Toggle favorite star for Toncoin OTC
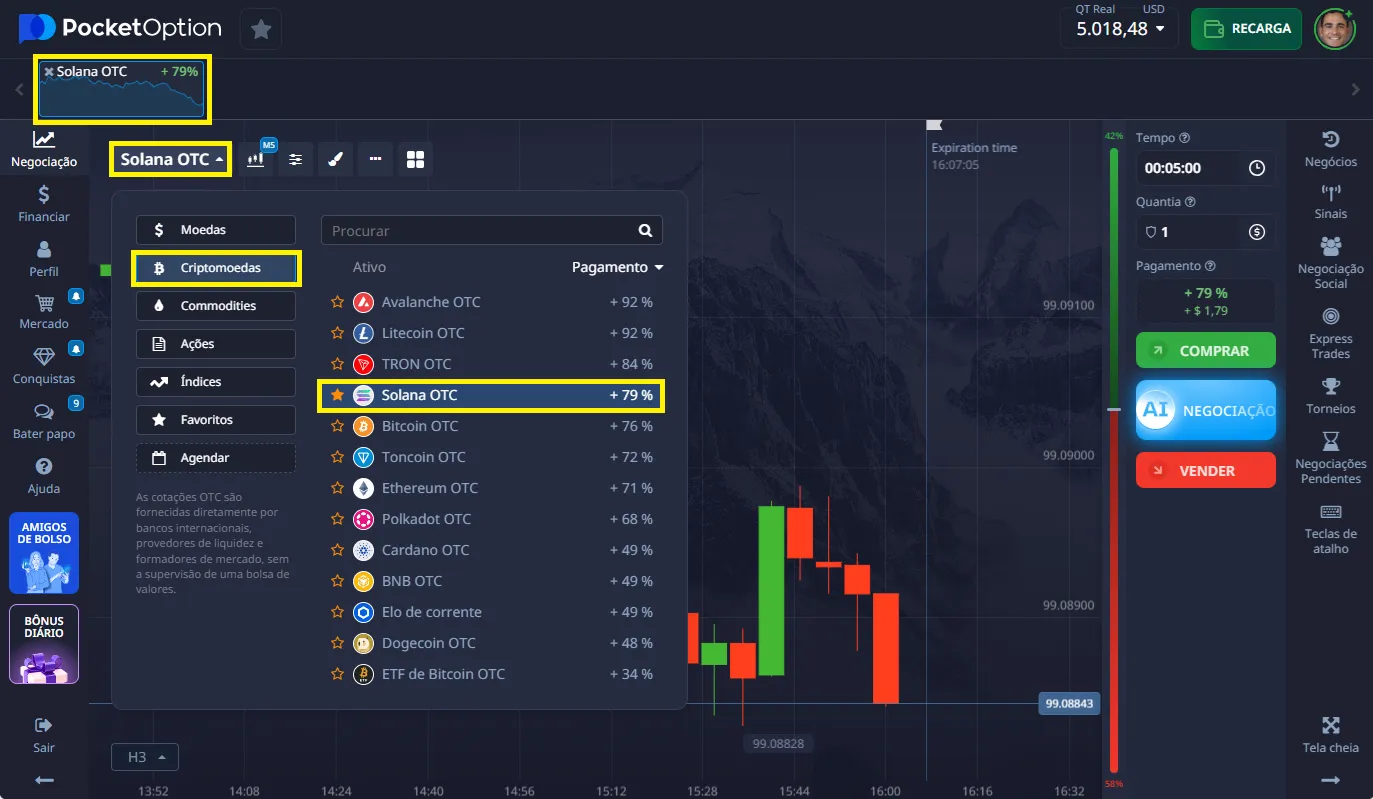 337,457
